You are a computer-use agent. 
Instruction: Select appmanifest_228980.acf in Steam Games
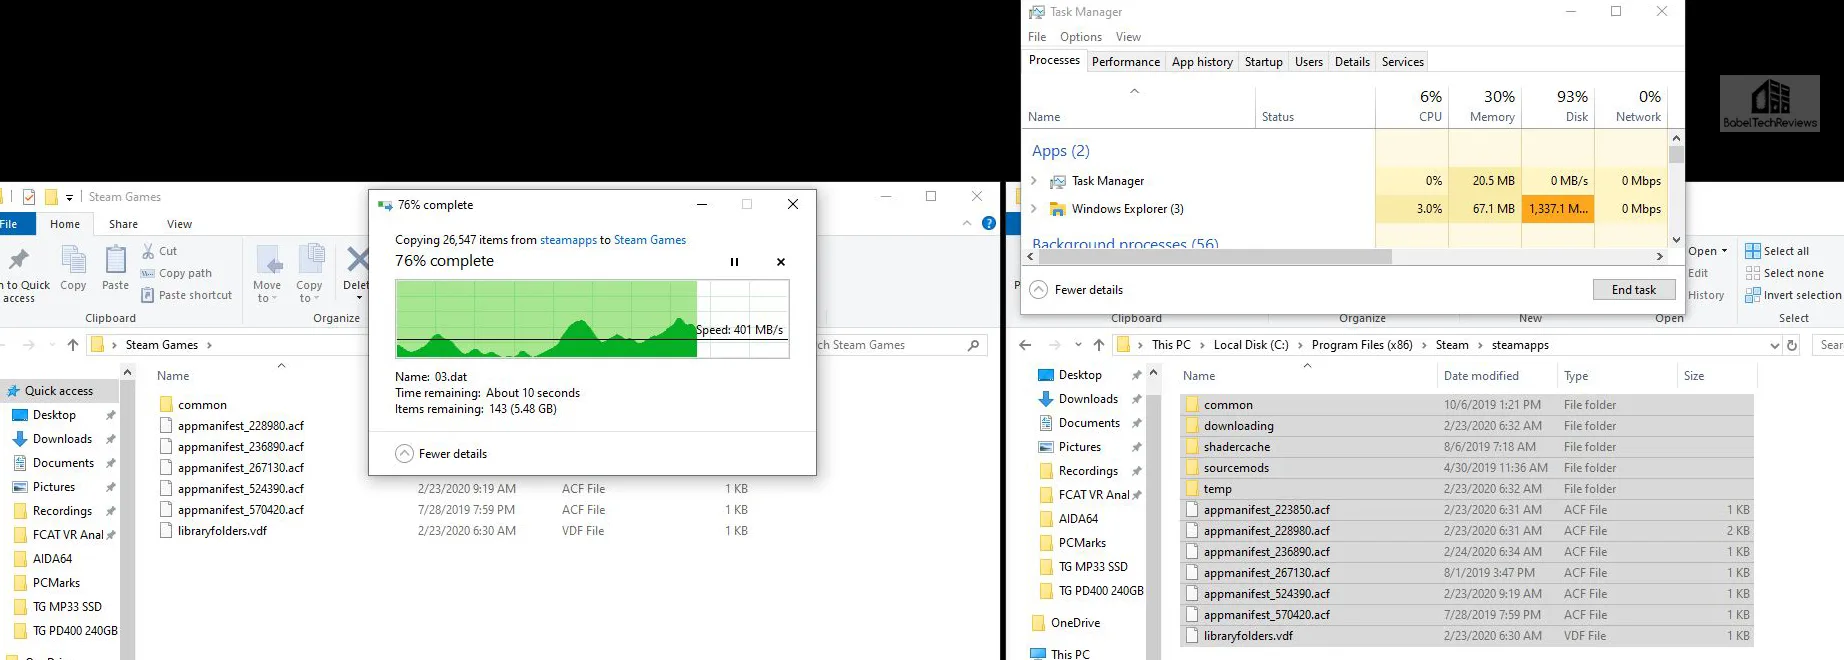click(241, 426)
